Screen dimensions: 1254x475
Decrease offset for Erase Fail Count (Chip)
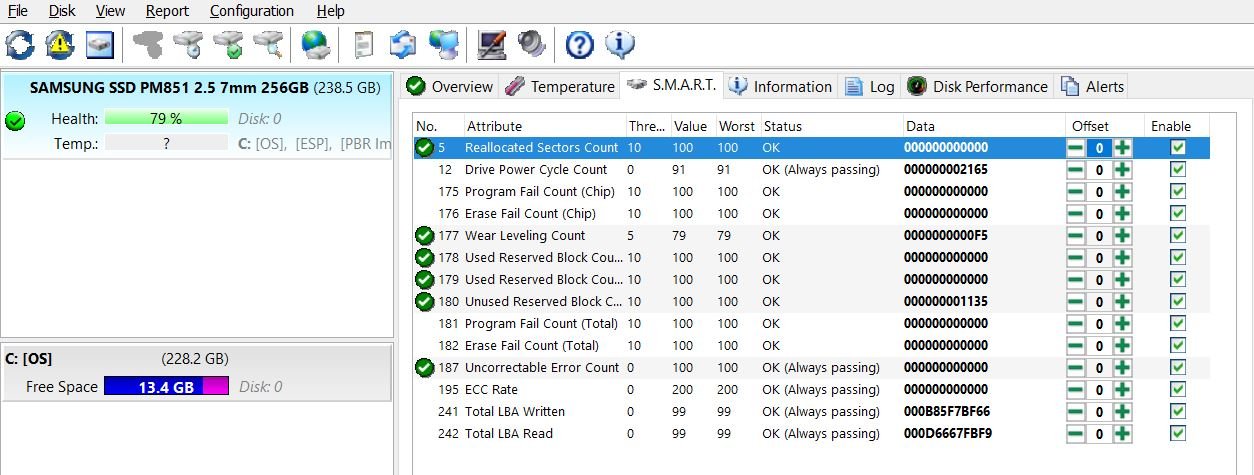1075,214
